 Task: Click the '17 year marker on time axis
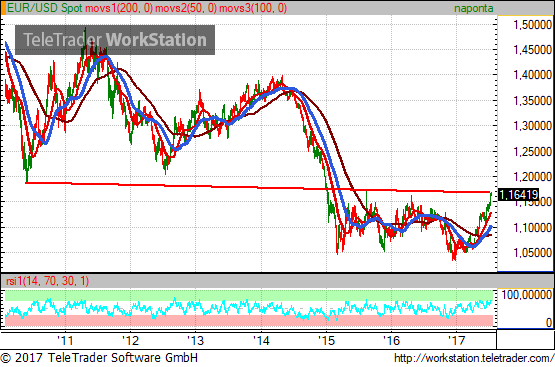(x=457, y=341)
